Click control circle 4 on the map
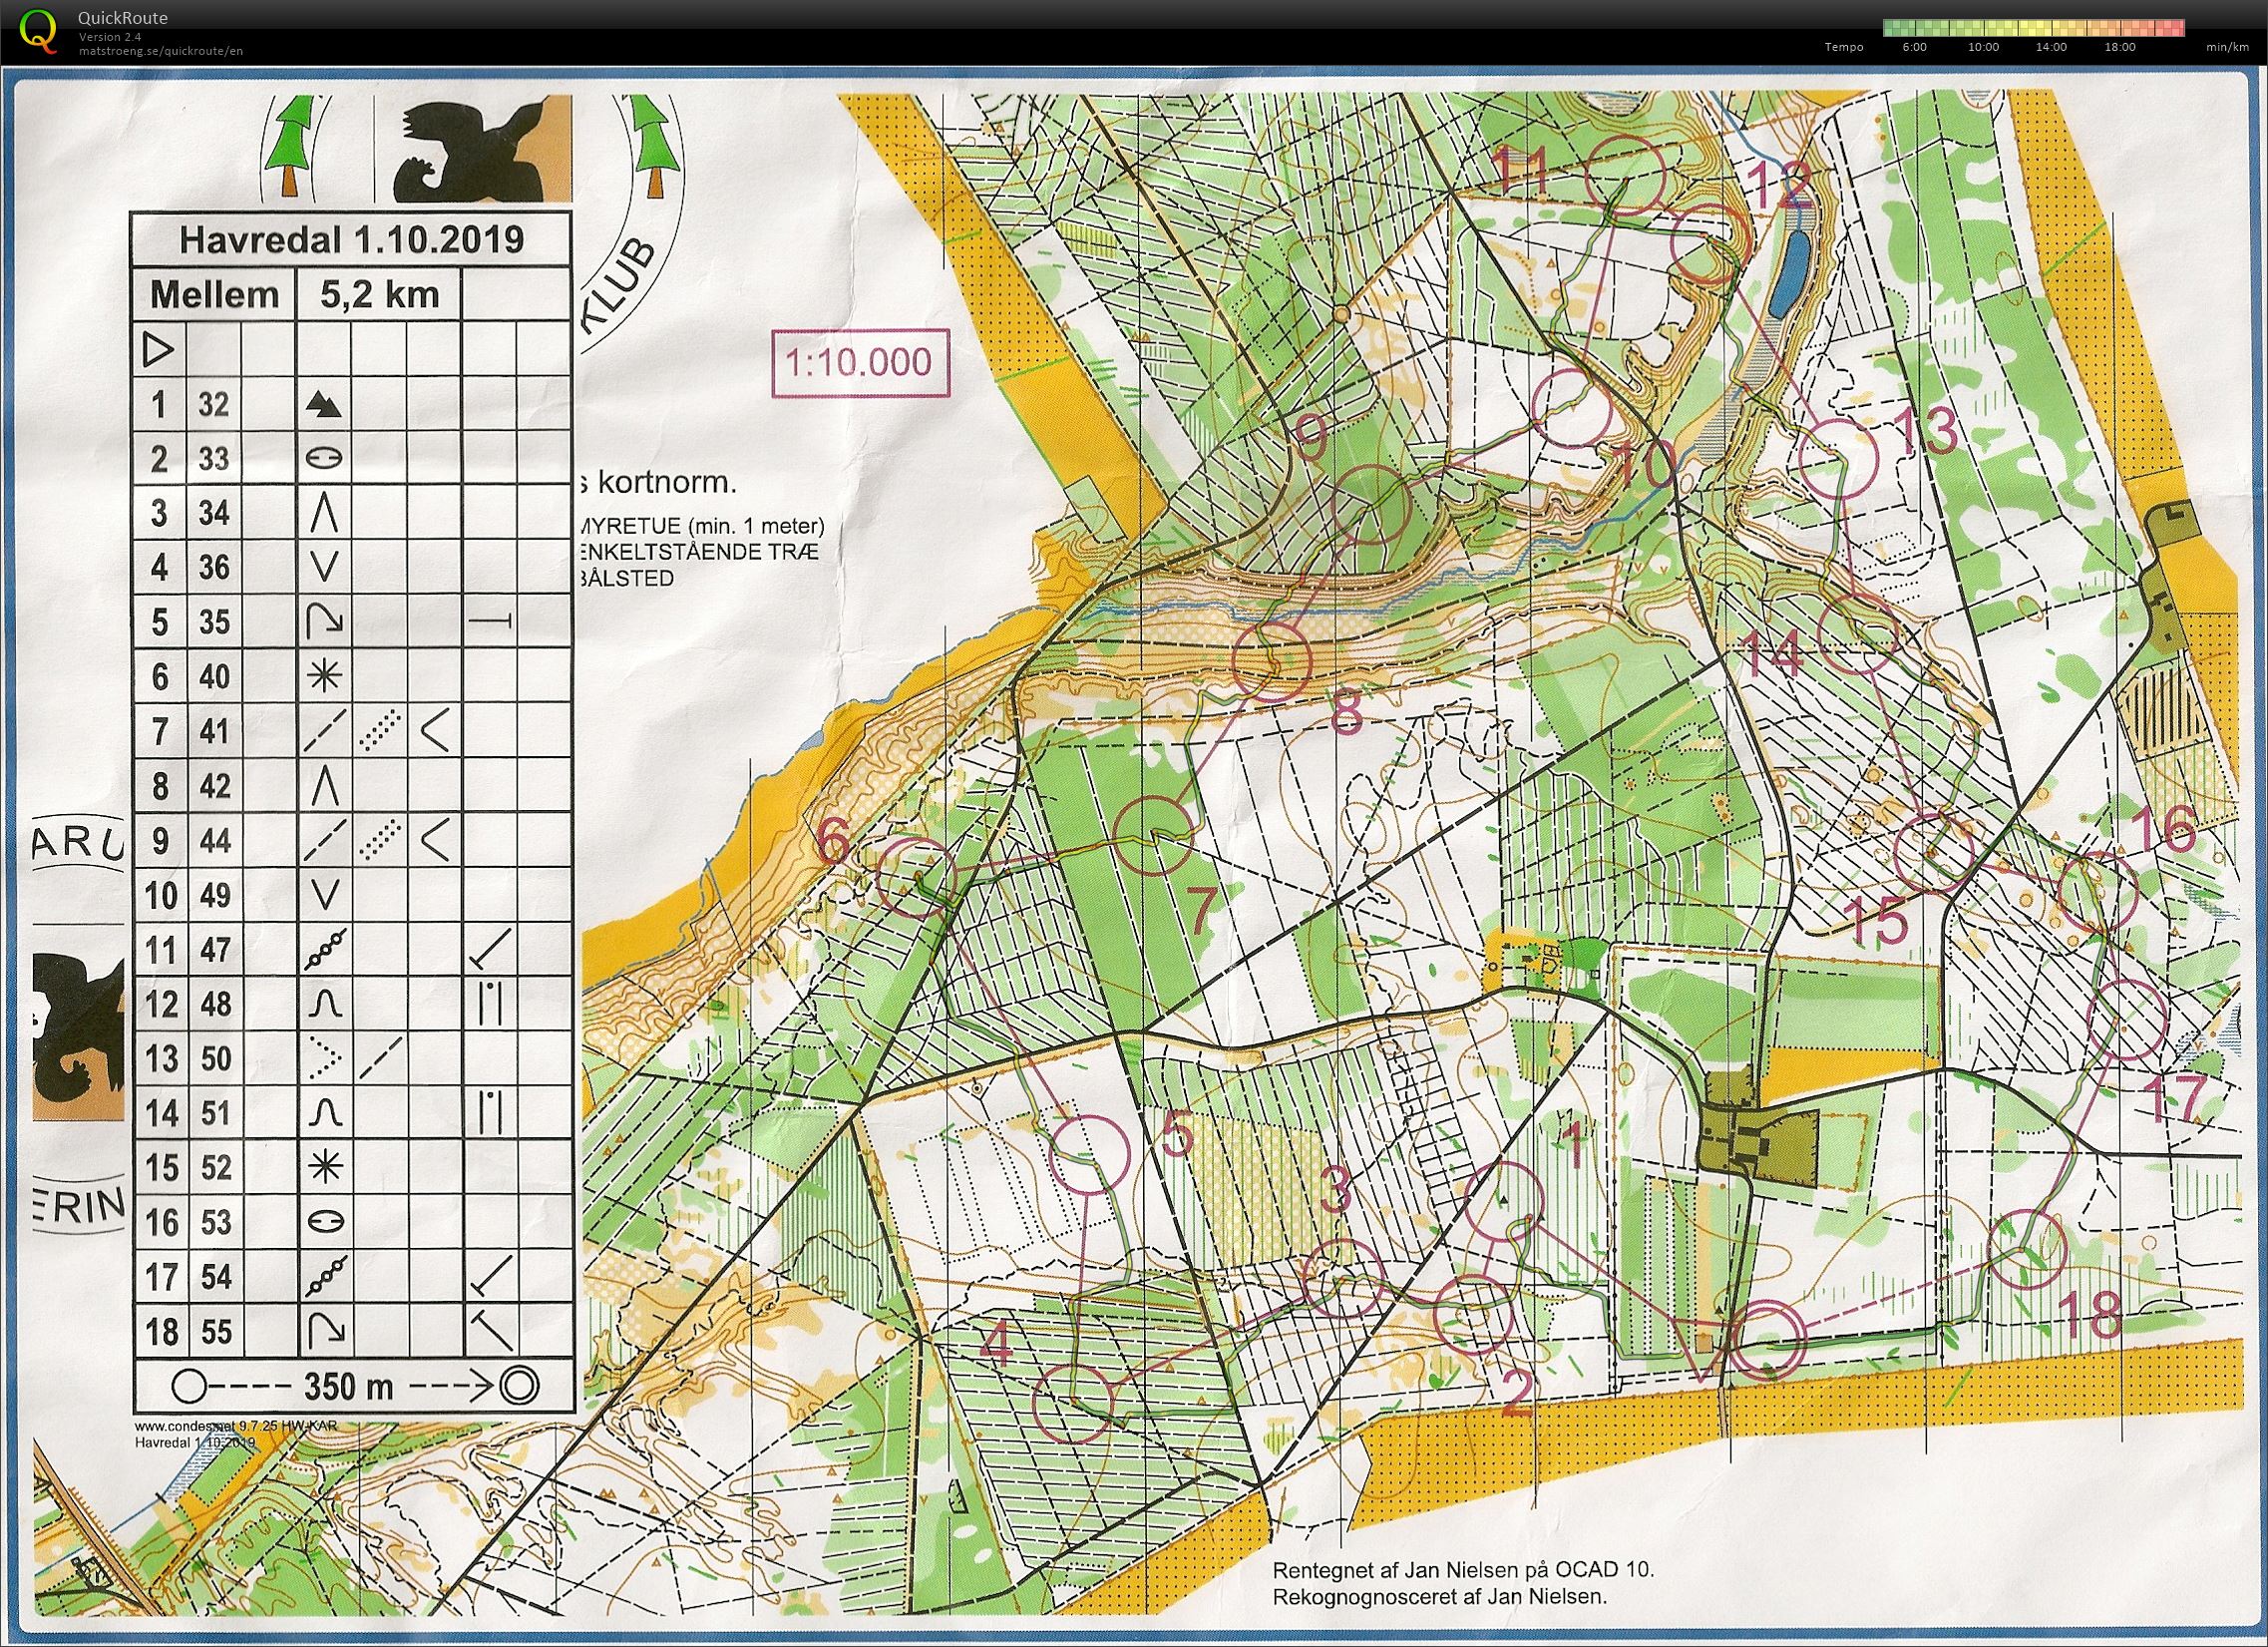The width and height of the screenshot is (2268, 1647). pos(1073,1402)
